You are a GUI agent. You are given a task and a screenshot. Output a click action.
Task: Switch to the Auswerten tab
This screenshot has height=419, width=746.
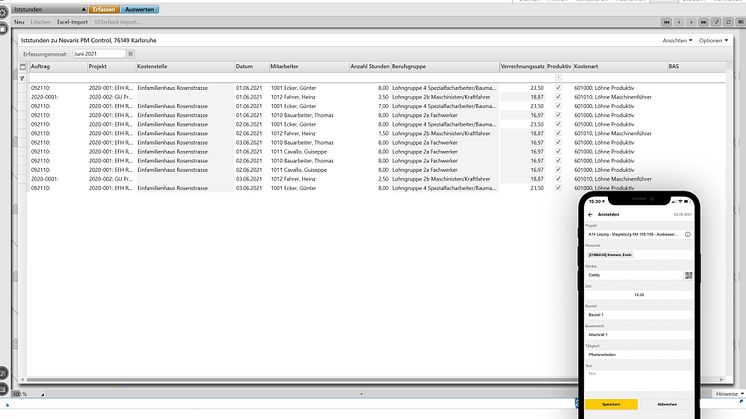point(141,8)
